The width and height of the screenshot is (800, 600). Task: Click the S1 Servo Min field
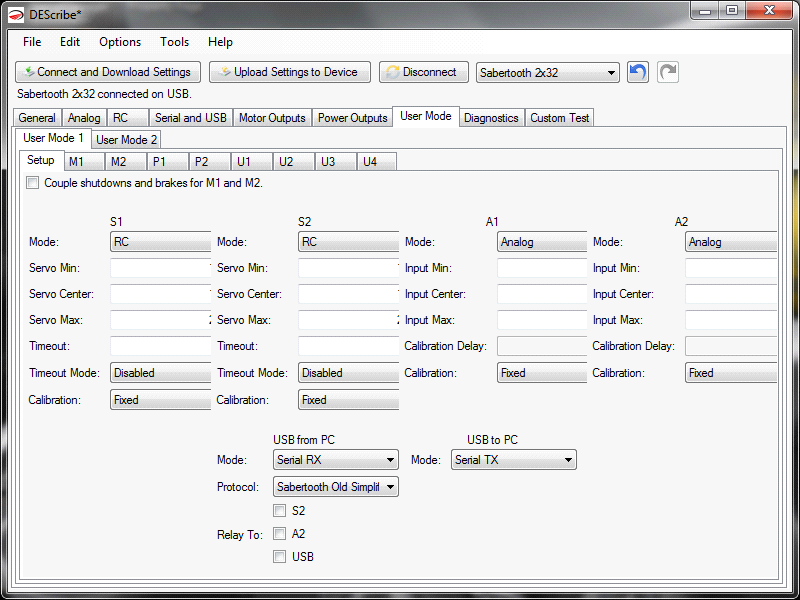point(160,268)
